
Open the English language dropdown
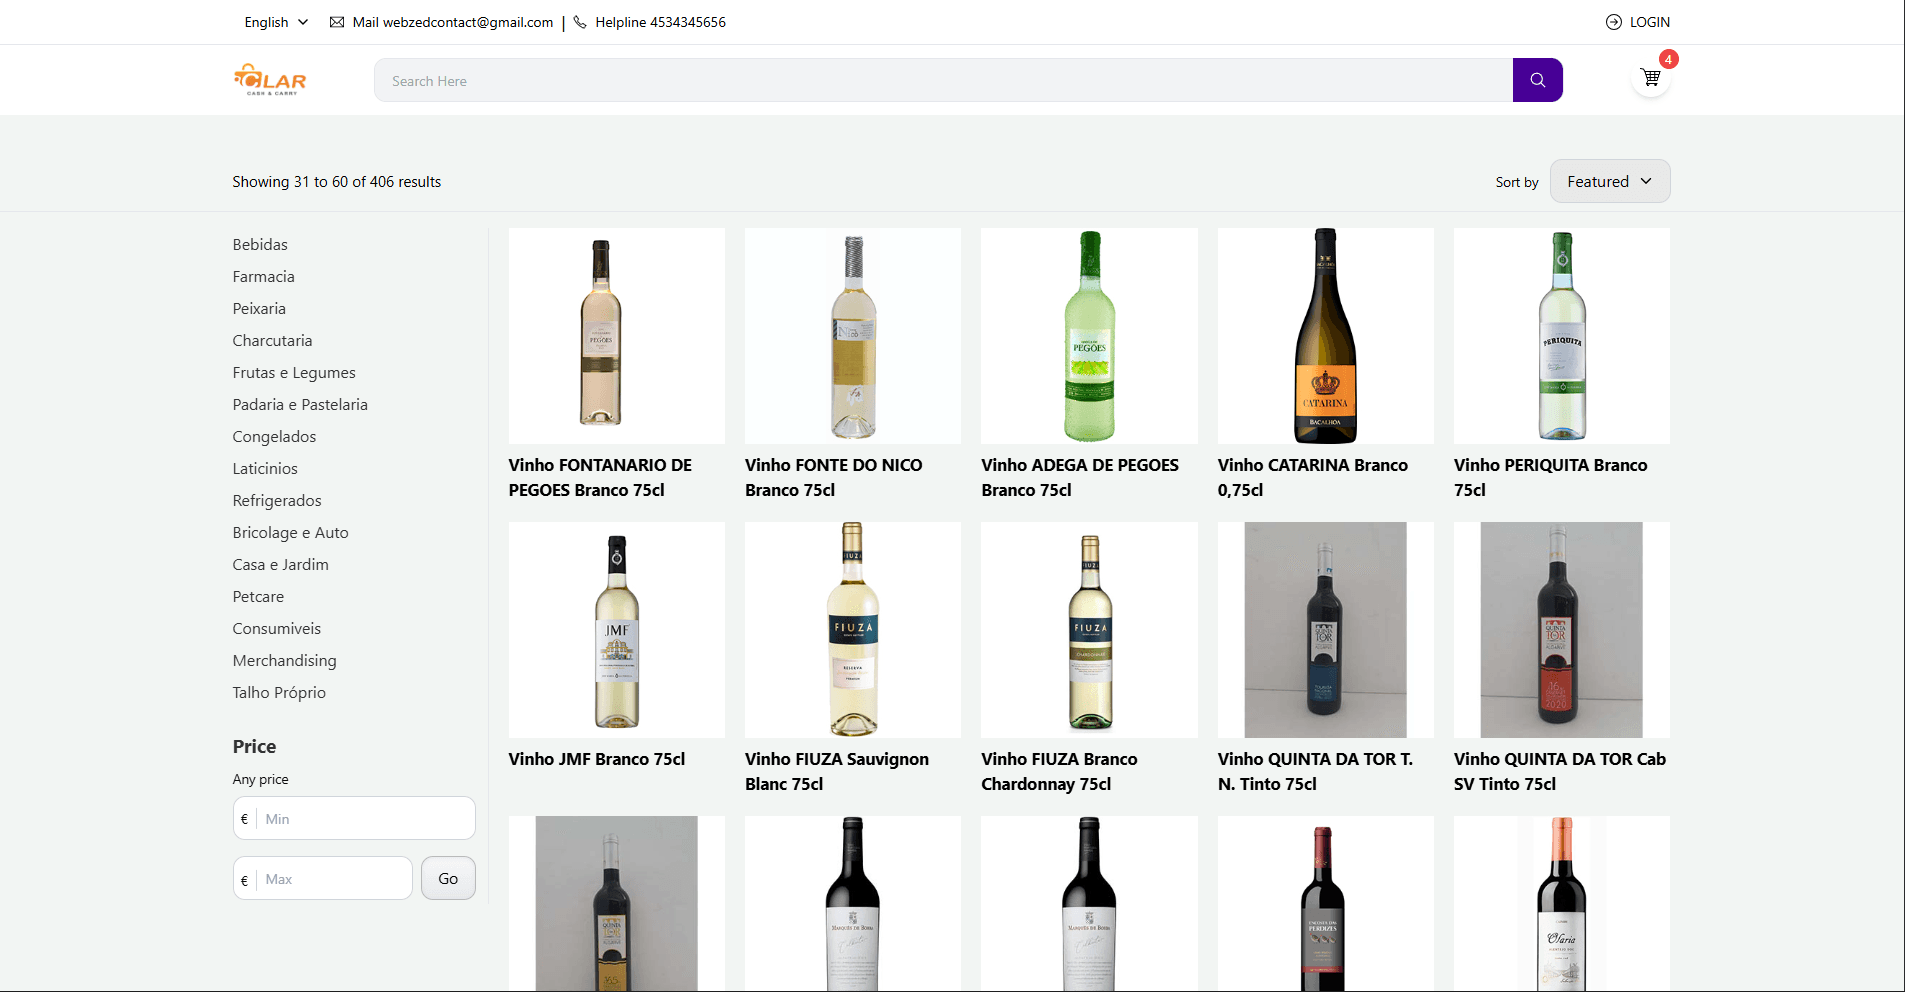[x=276, y=22]
